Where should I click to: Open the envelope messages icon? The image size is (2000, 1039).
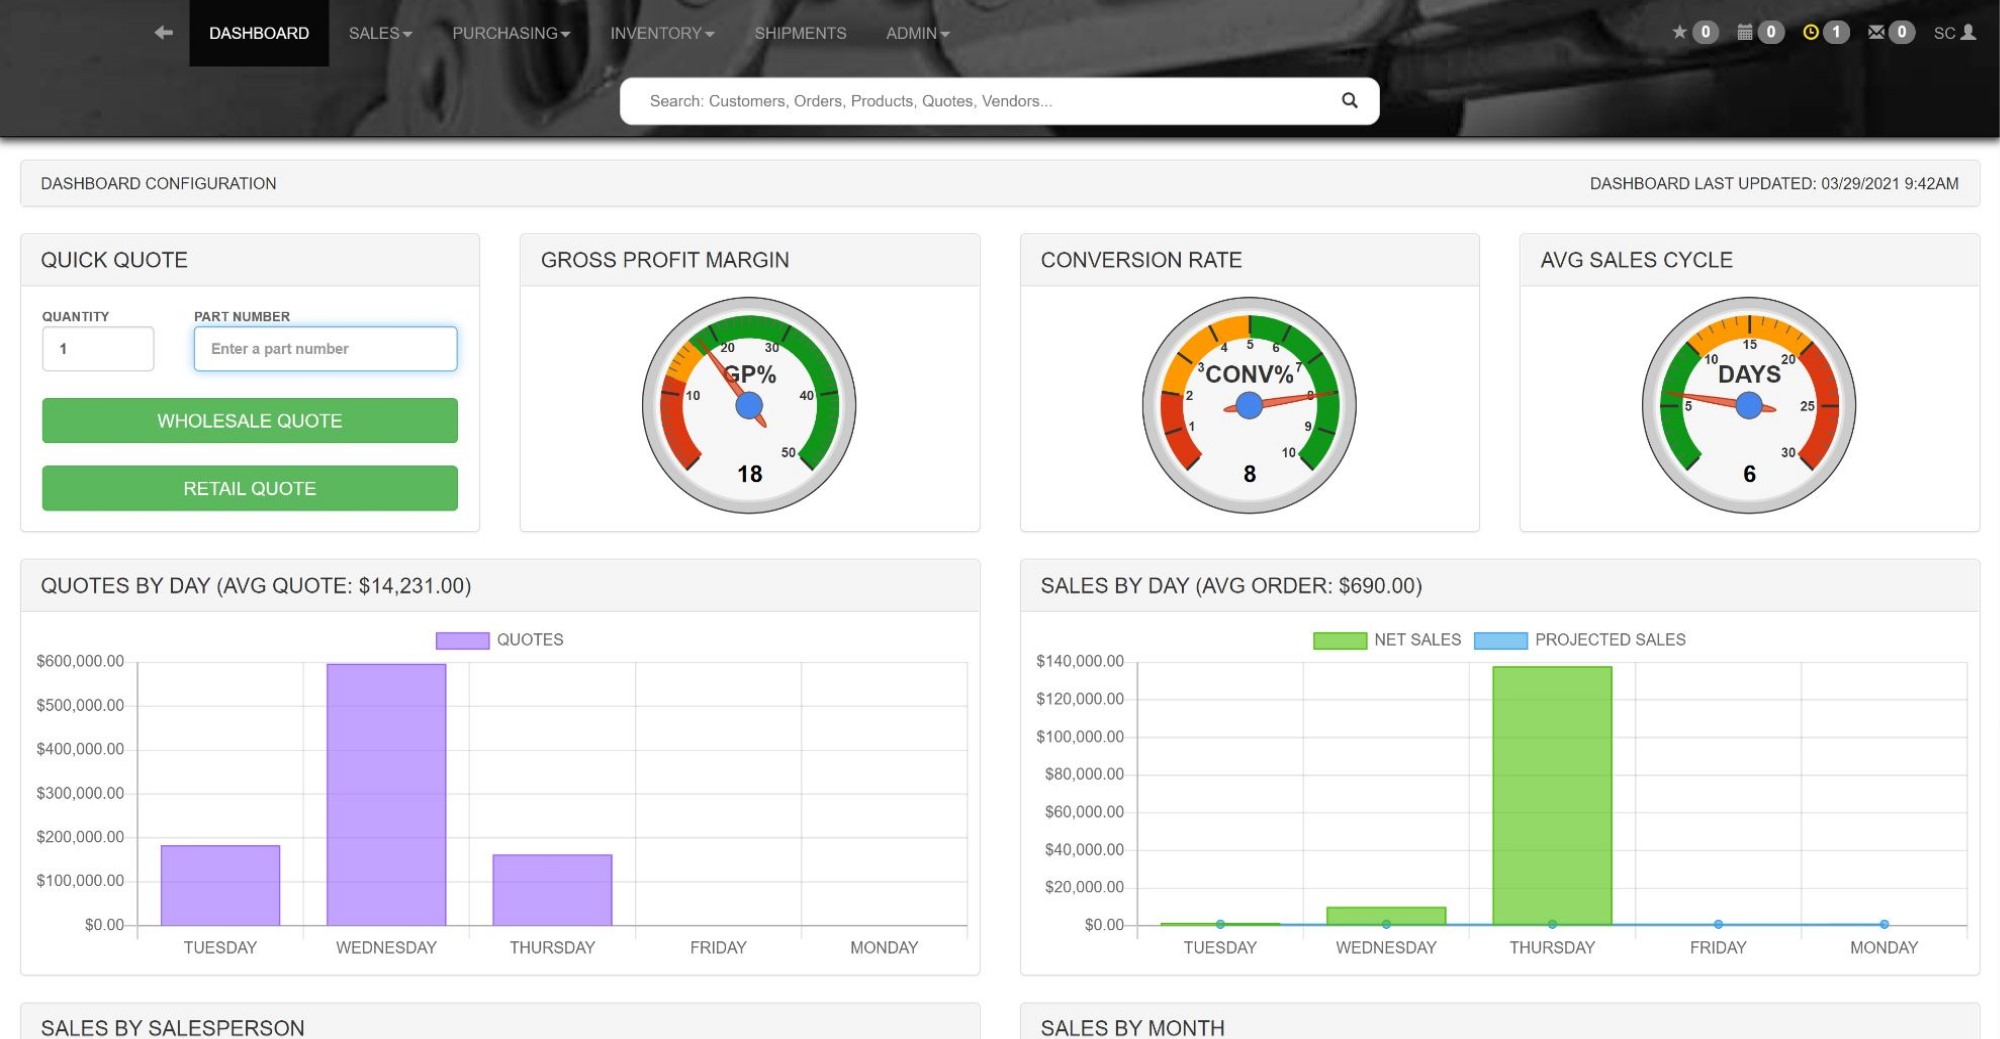[x=1876, y=32]
